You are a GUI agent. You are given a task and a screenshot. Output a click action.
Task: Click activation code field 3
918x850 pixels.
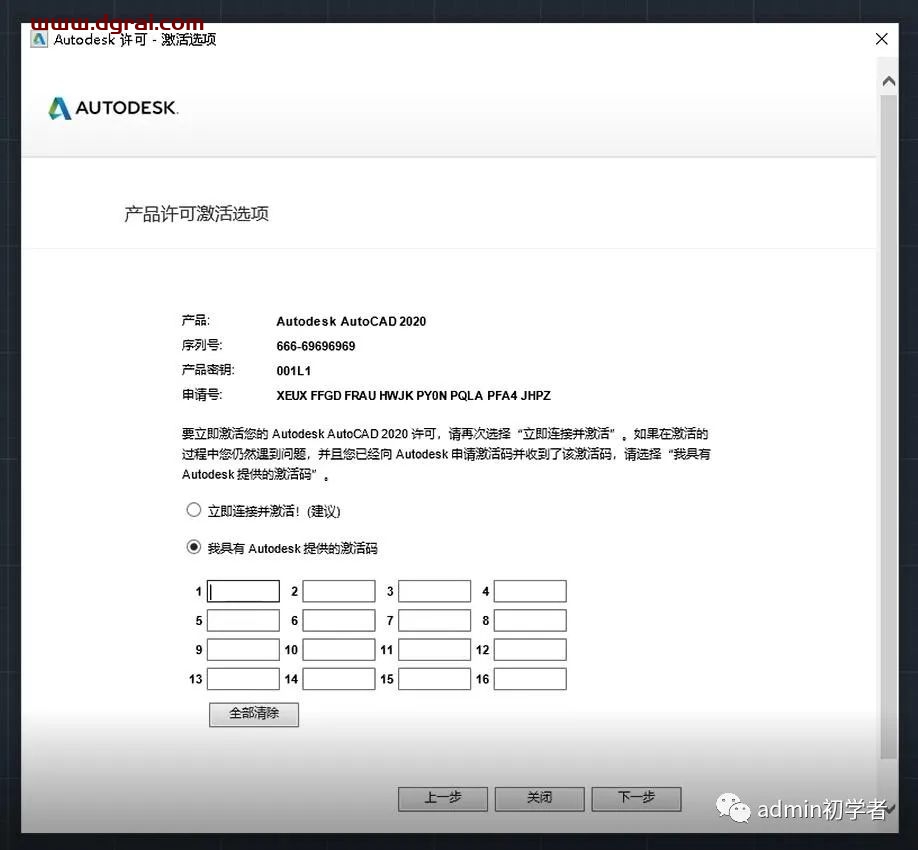[x=434, y=591]
